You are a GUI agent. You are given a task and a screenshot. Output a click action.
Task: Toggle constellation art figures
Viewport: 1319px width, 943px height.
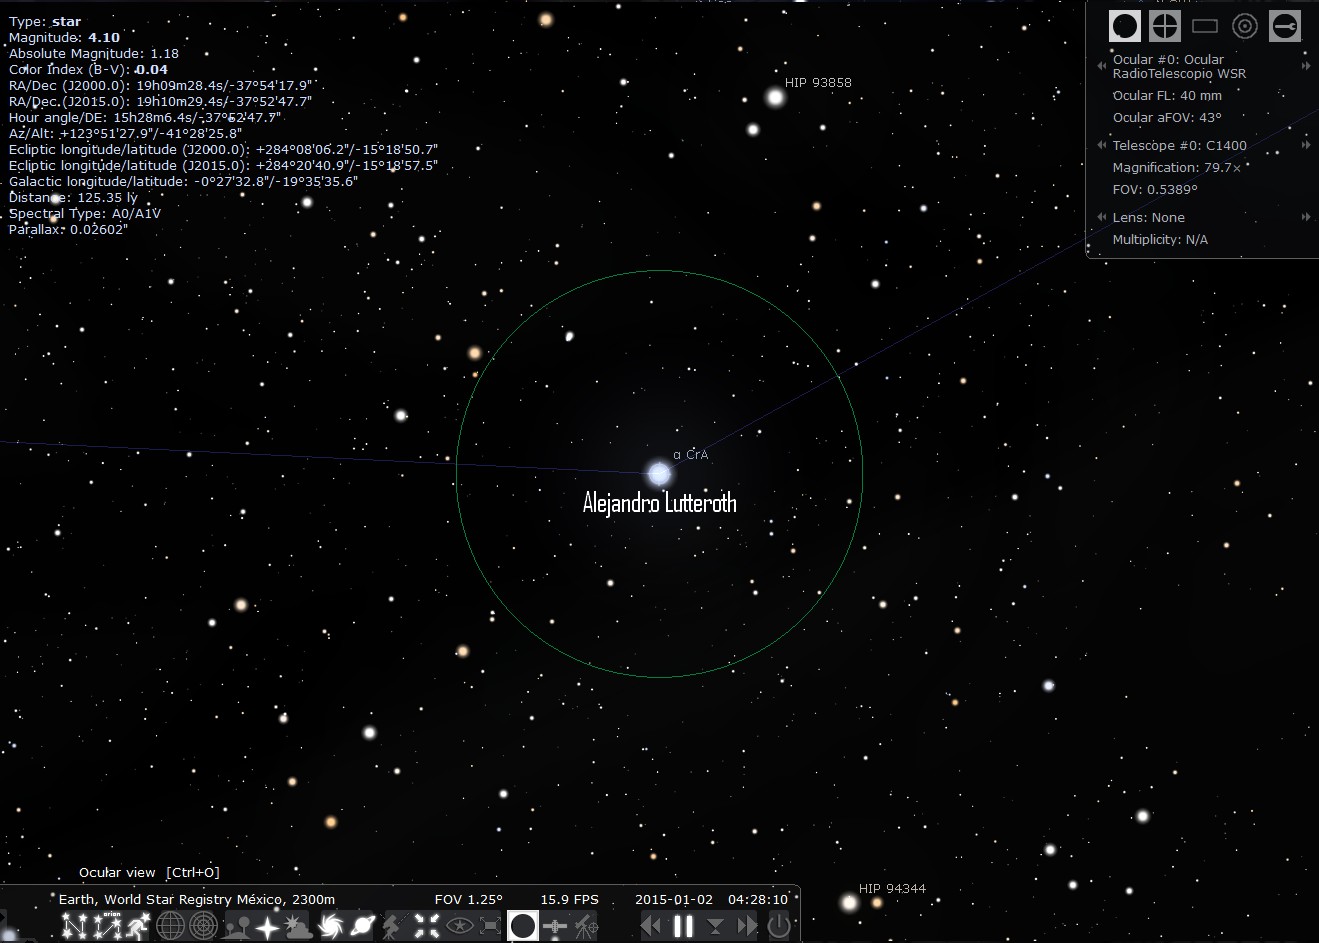pyautogui.click(x=138, y=926)
